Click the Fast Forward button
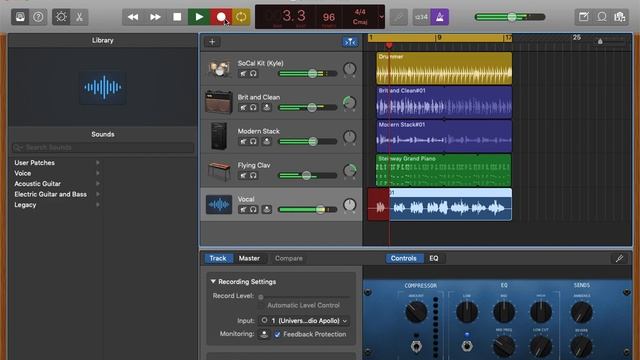This screenshot has height=360, width=640. point(155,17)
